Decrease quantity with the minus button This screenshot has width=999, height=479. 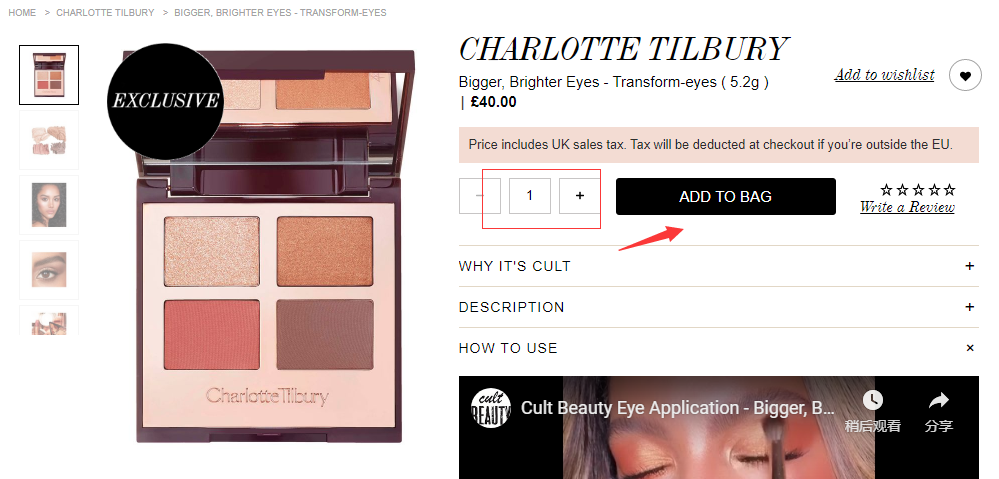click(x=480, y=196)
